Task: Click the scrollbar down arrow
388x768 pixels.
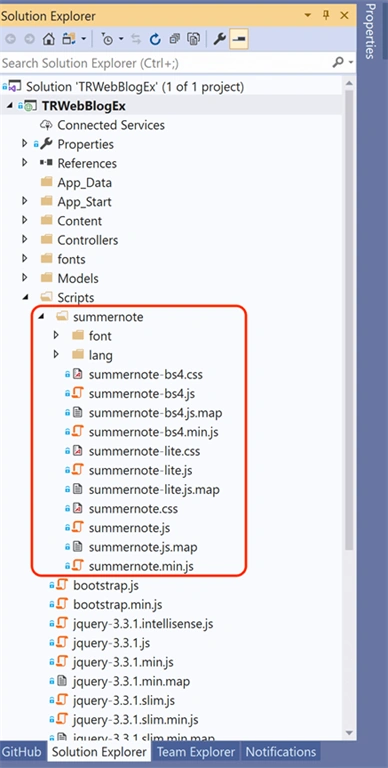Action: [x=349, y=733]
